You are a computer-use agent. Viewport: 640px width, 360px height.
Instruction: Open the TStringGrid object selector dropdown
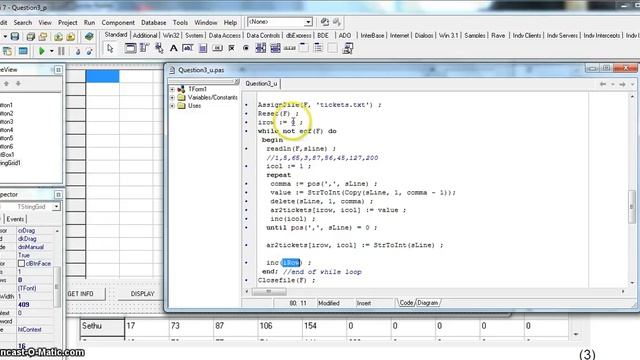point(56,207)
